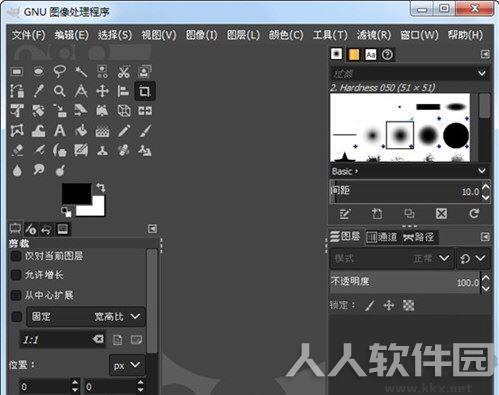This screenshot has height=395, width=499.
Task: Reset colors to default black and white
Action: point(66,212)
